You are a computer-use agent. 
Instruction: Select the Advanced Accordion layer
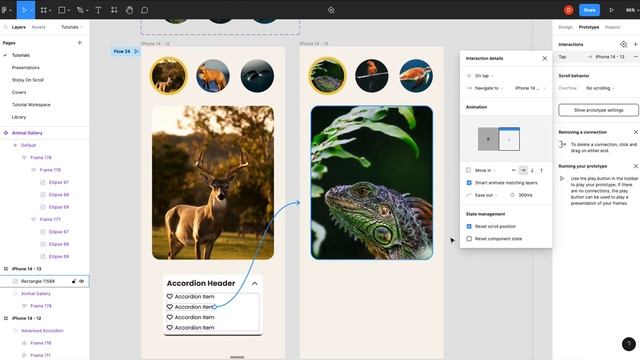pyautogui.click(x=42, y=331)
